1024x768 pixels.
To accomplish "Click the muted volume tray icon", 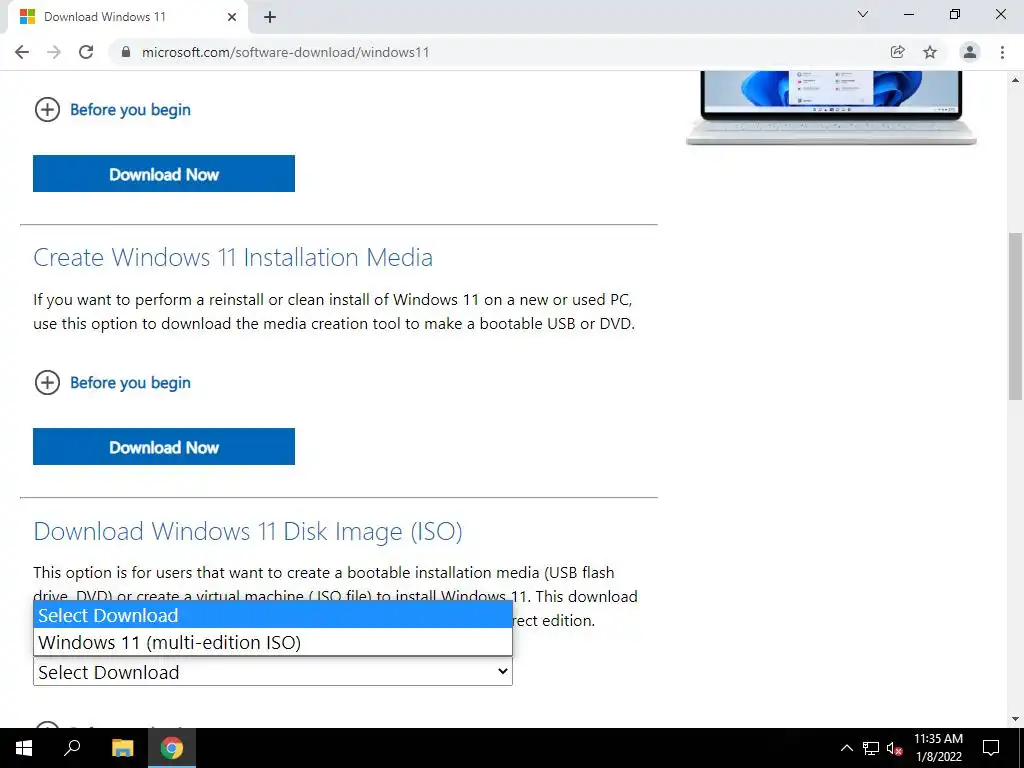I will pyautogui.click(x=895, y=748).
